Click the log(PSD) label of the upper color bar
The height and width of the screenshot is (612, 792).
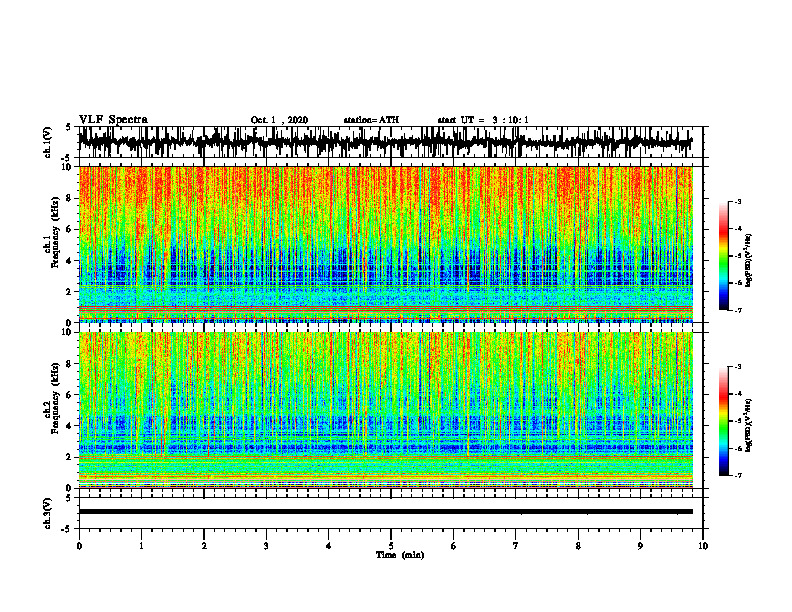tap(749, 260)
